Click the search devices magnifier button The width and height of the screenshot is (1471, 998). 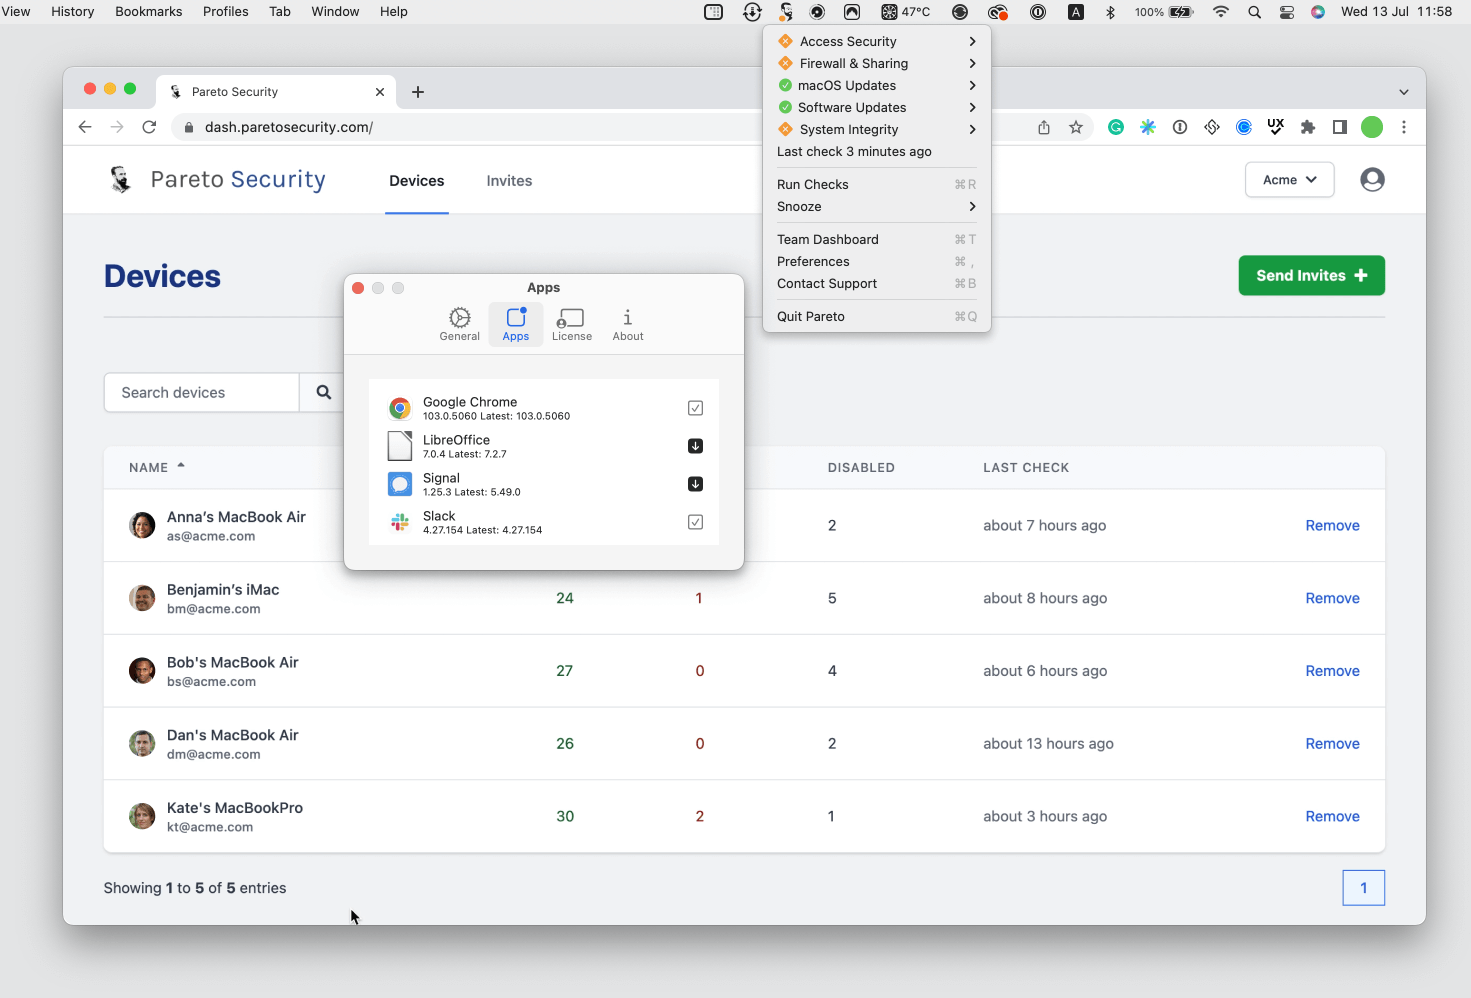pyautogui.click(x=323, y=393)
